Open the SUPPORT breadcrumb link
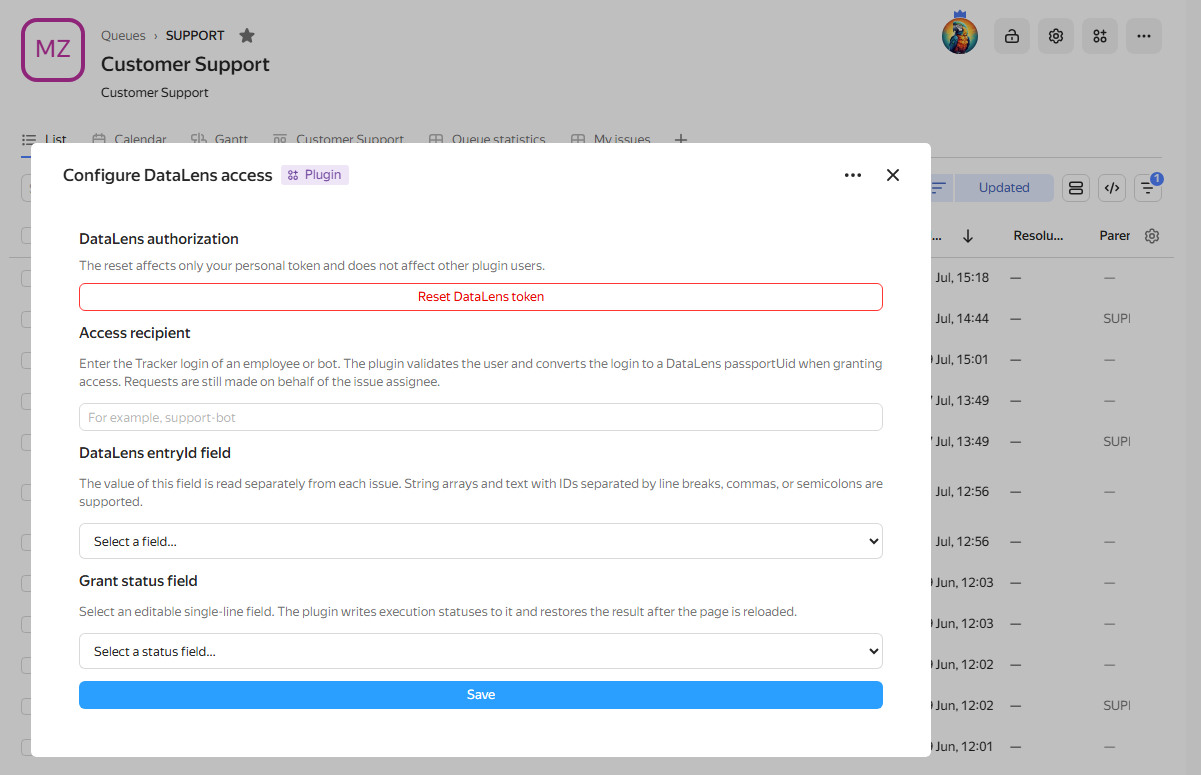Viewport: 1201px width, 775px height. tap(195, 36)
